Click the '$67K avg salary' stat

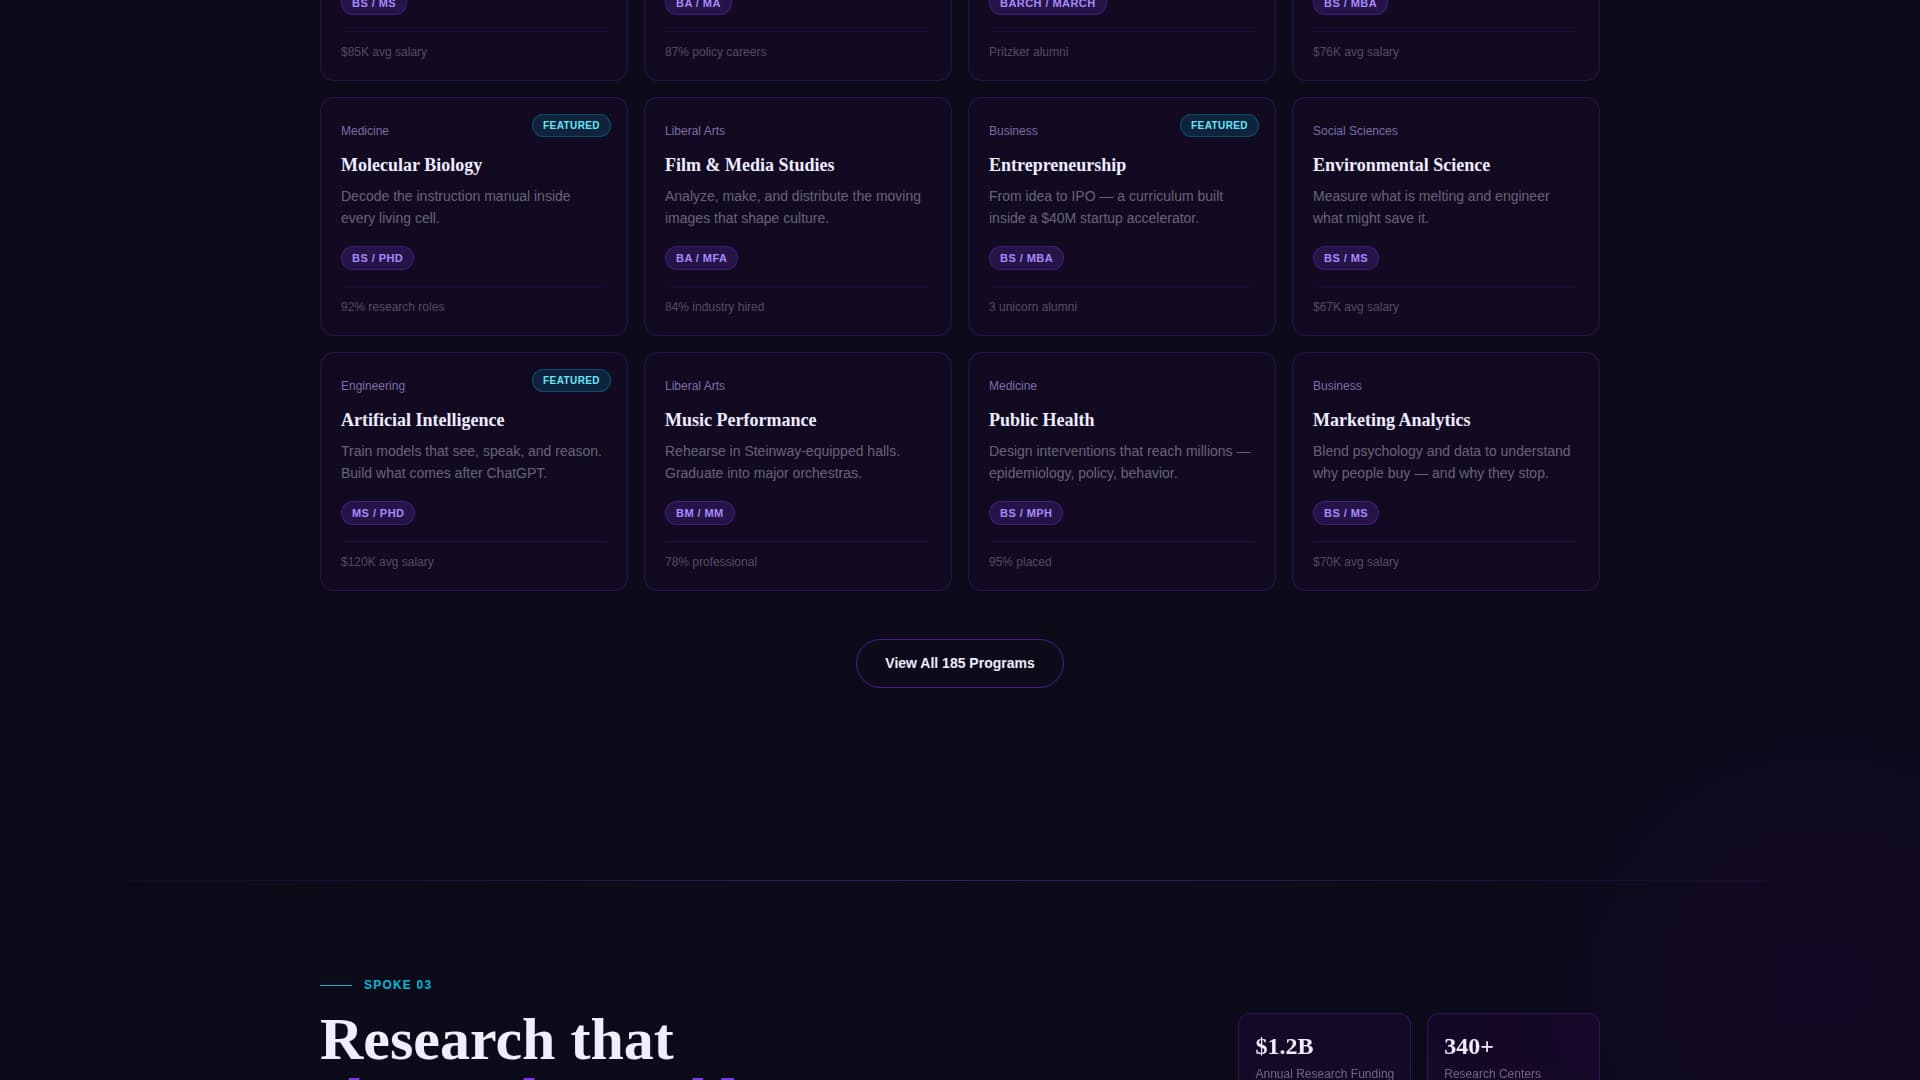pyautogui.click(x=1355, y=307)
